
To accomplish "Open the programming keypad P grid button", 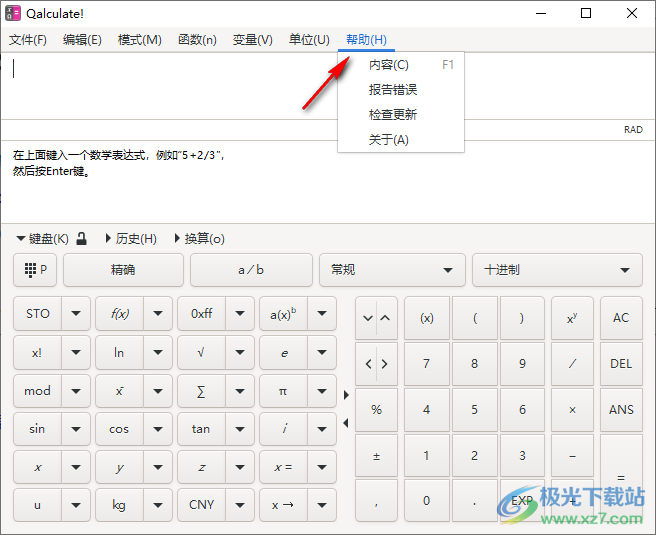I will pos(35,270).
